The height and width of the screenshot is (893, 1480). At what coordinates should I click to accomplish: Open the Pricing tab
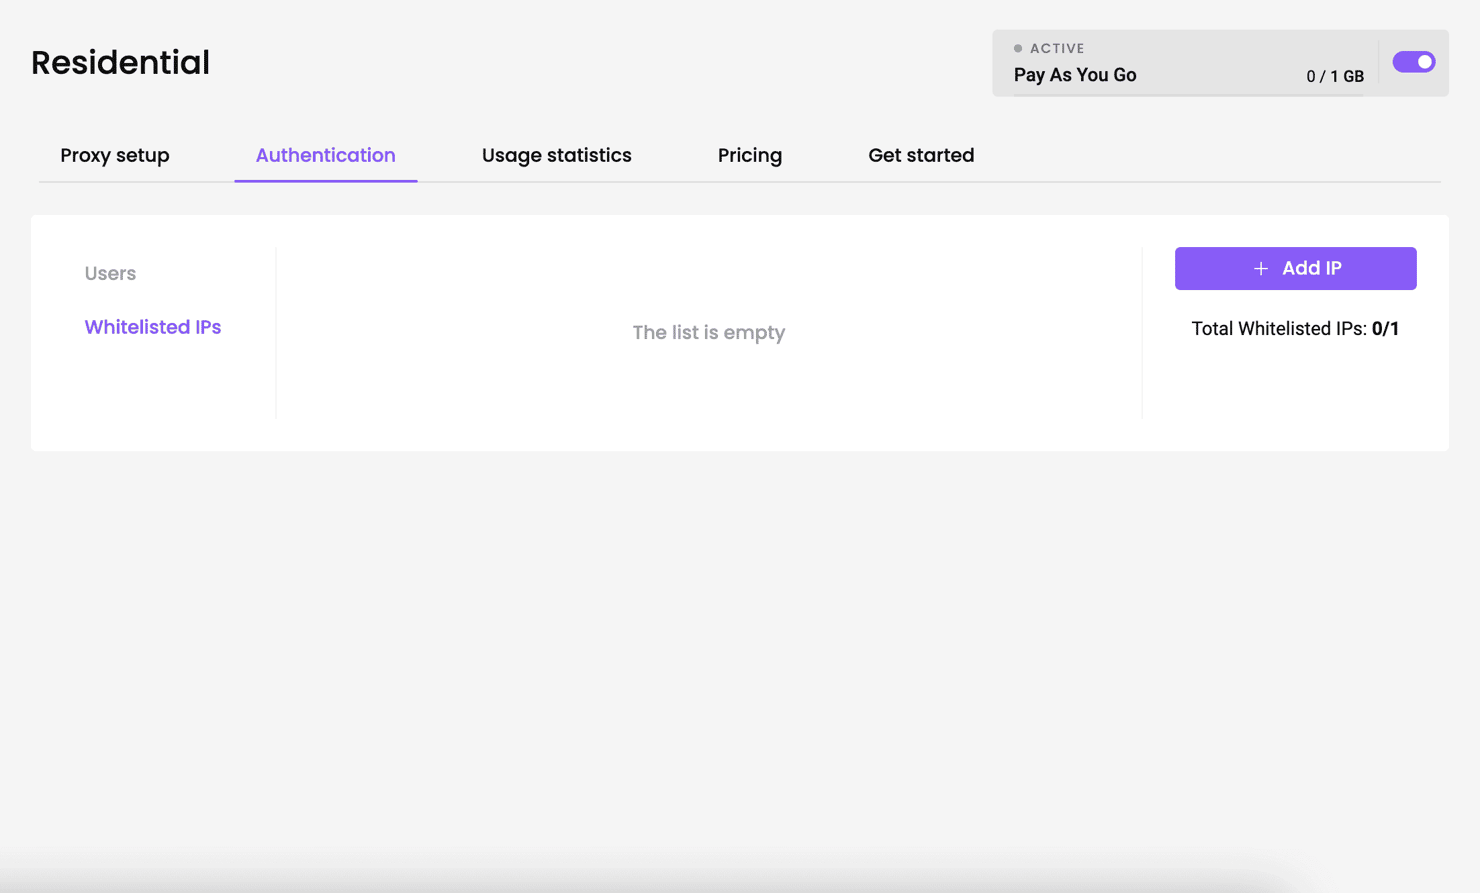coord(750,155)
